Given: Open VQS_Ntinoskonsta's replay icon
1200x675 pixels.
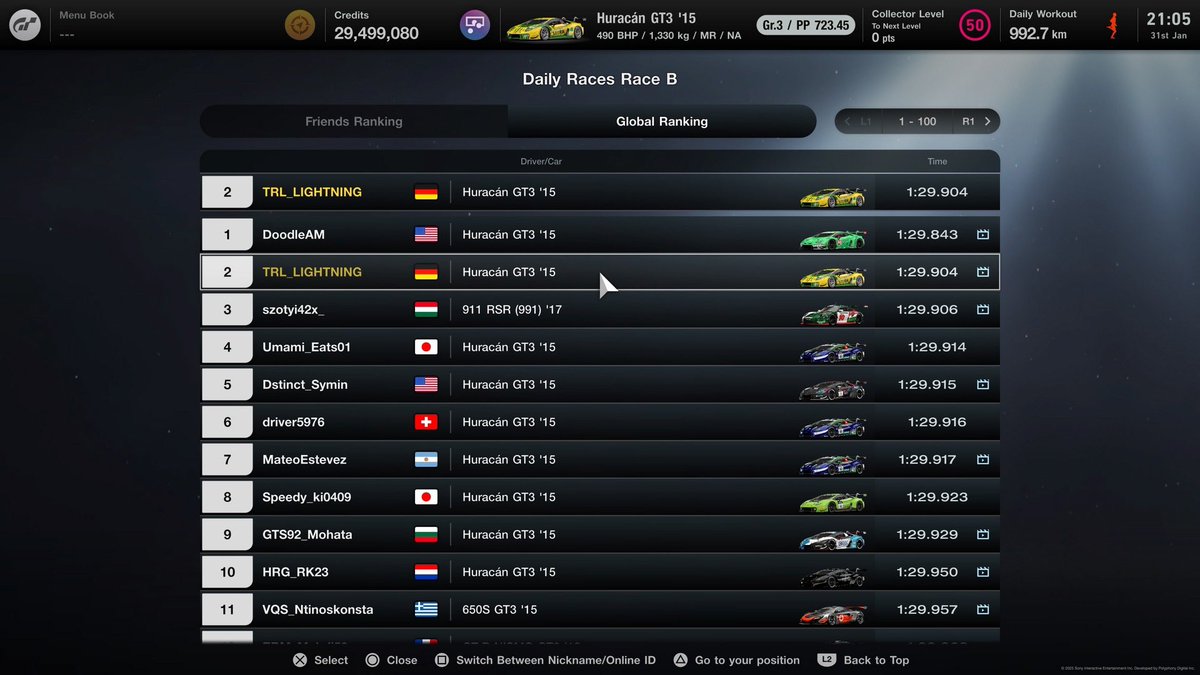Looking at the screenshot, I should click(983, 609).
